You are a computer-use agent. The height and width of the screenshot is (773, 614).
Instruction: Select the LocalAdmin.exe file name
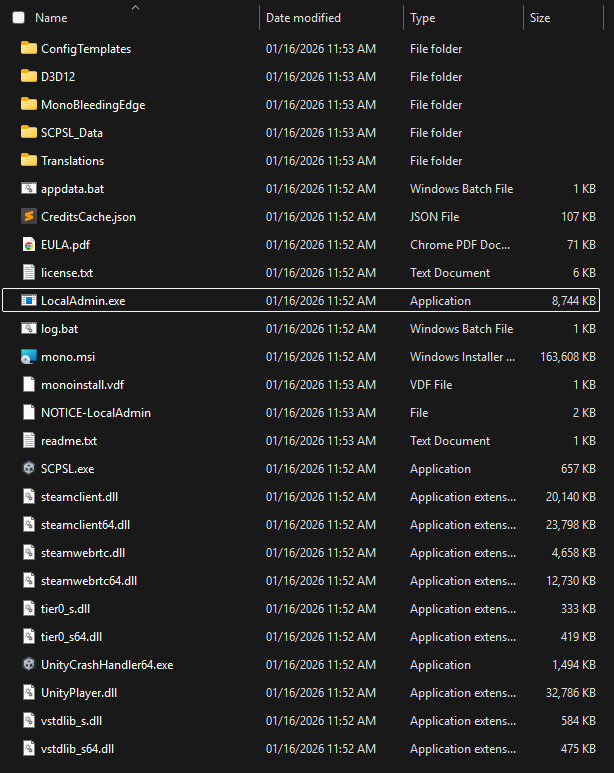pyautogui.click(x=83, y=301)
